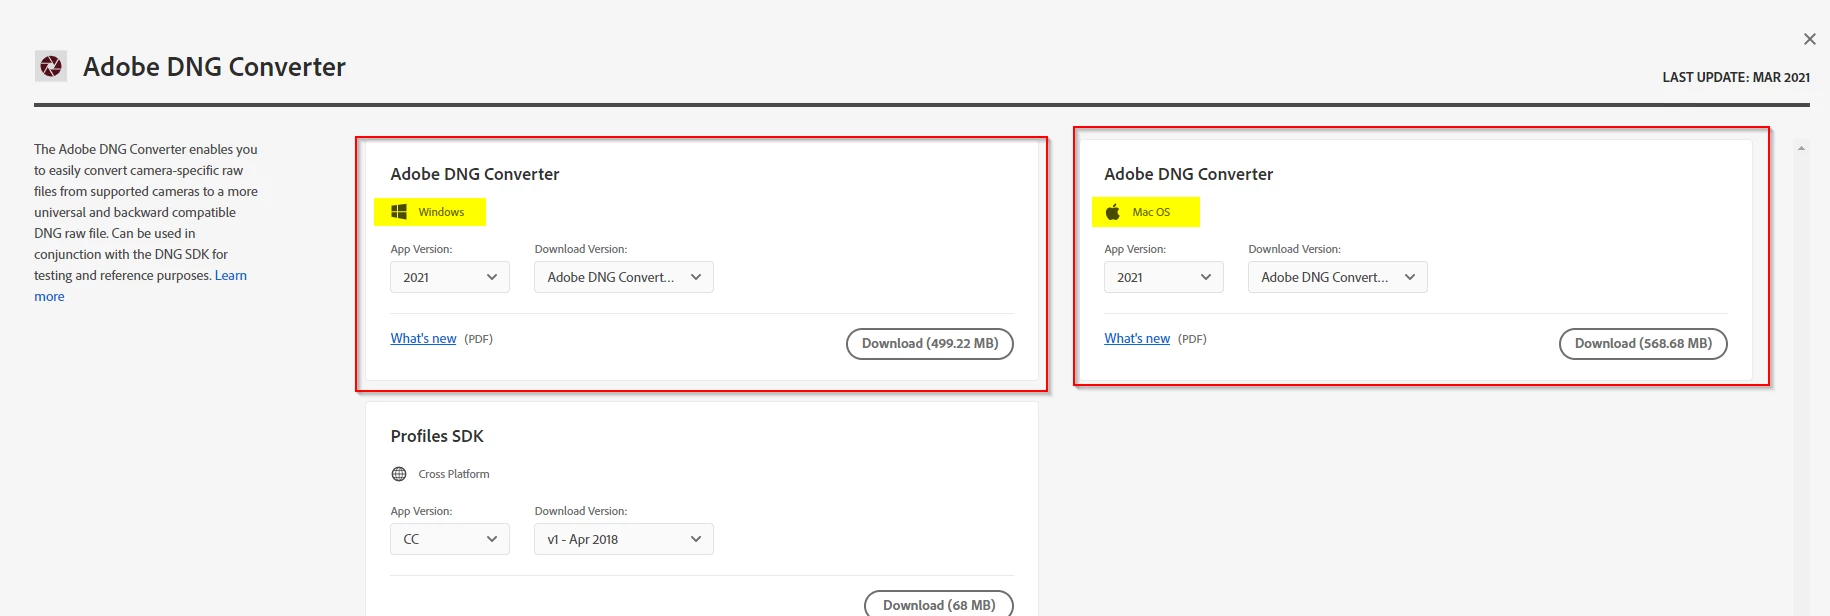The image size is (1830, 616).
Task: Click the Cross Platform globe icon
Action: [399, 474]
